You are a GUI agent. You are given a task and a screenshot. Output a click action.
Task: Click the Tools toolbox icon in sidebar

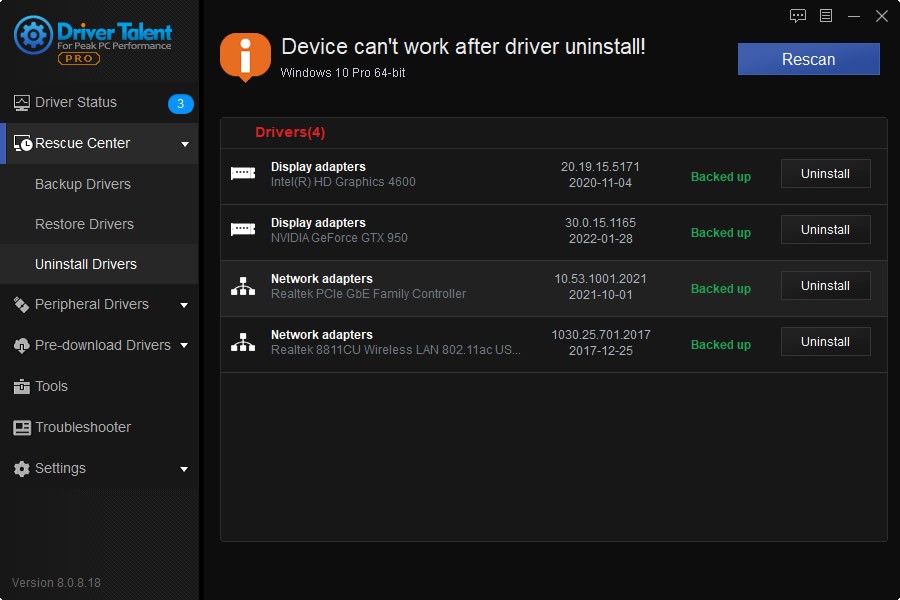tap(22, 386)
